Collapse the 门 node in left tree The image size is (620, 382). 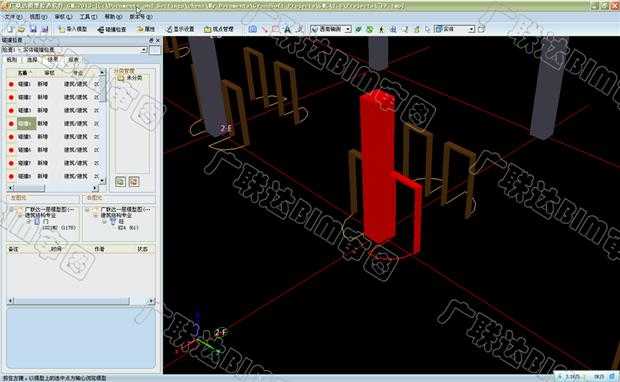click(x=29, y=222)
